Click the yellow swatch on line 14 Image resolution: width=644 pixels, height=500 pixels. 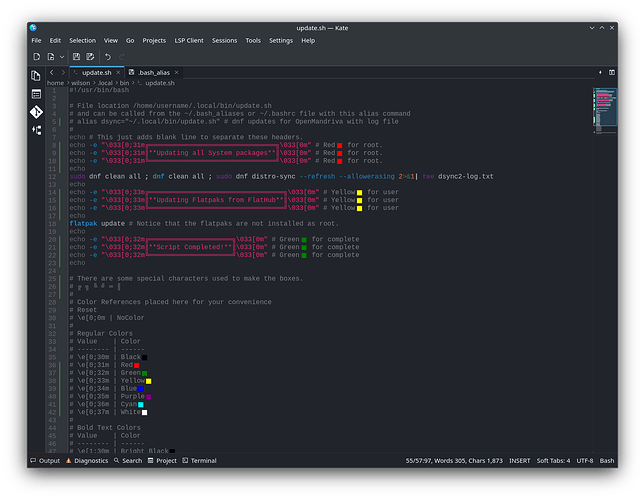359,193
